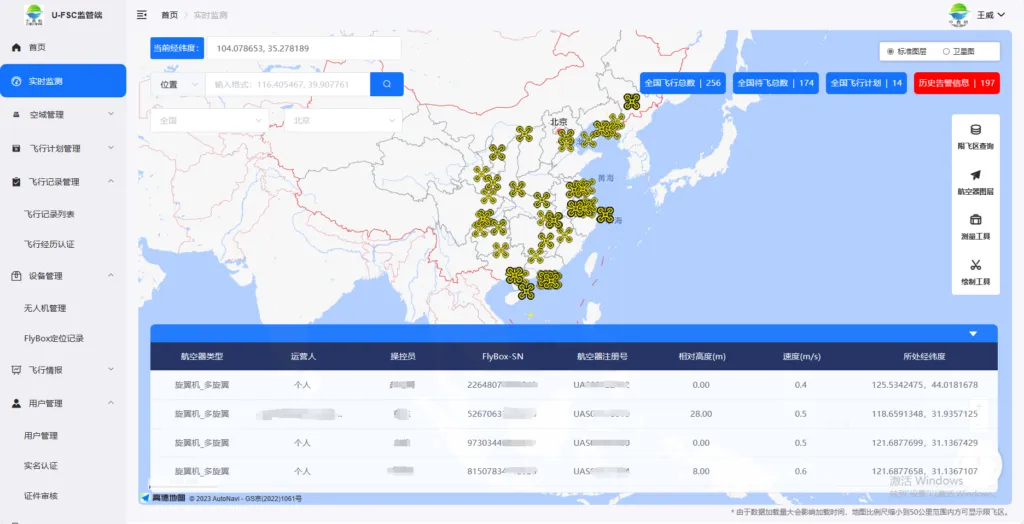Click the 全国飞行总数 statistics button
This screenshot has width=1024, height=524.
tap(682, 83)
